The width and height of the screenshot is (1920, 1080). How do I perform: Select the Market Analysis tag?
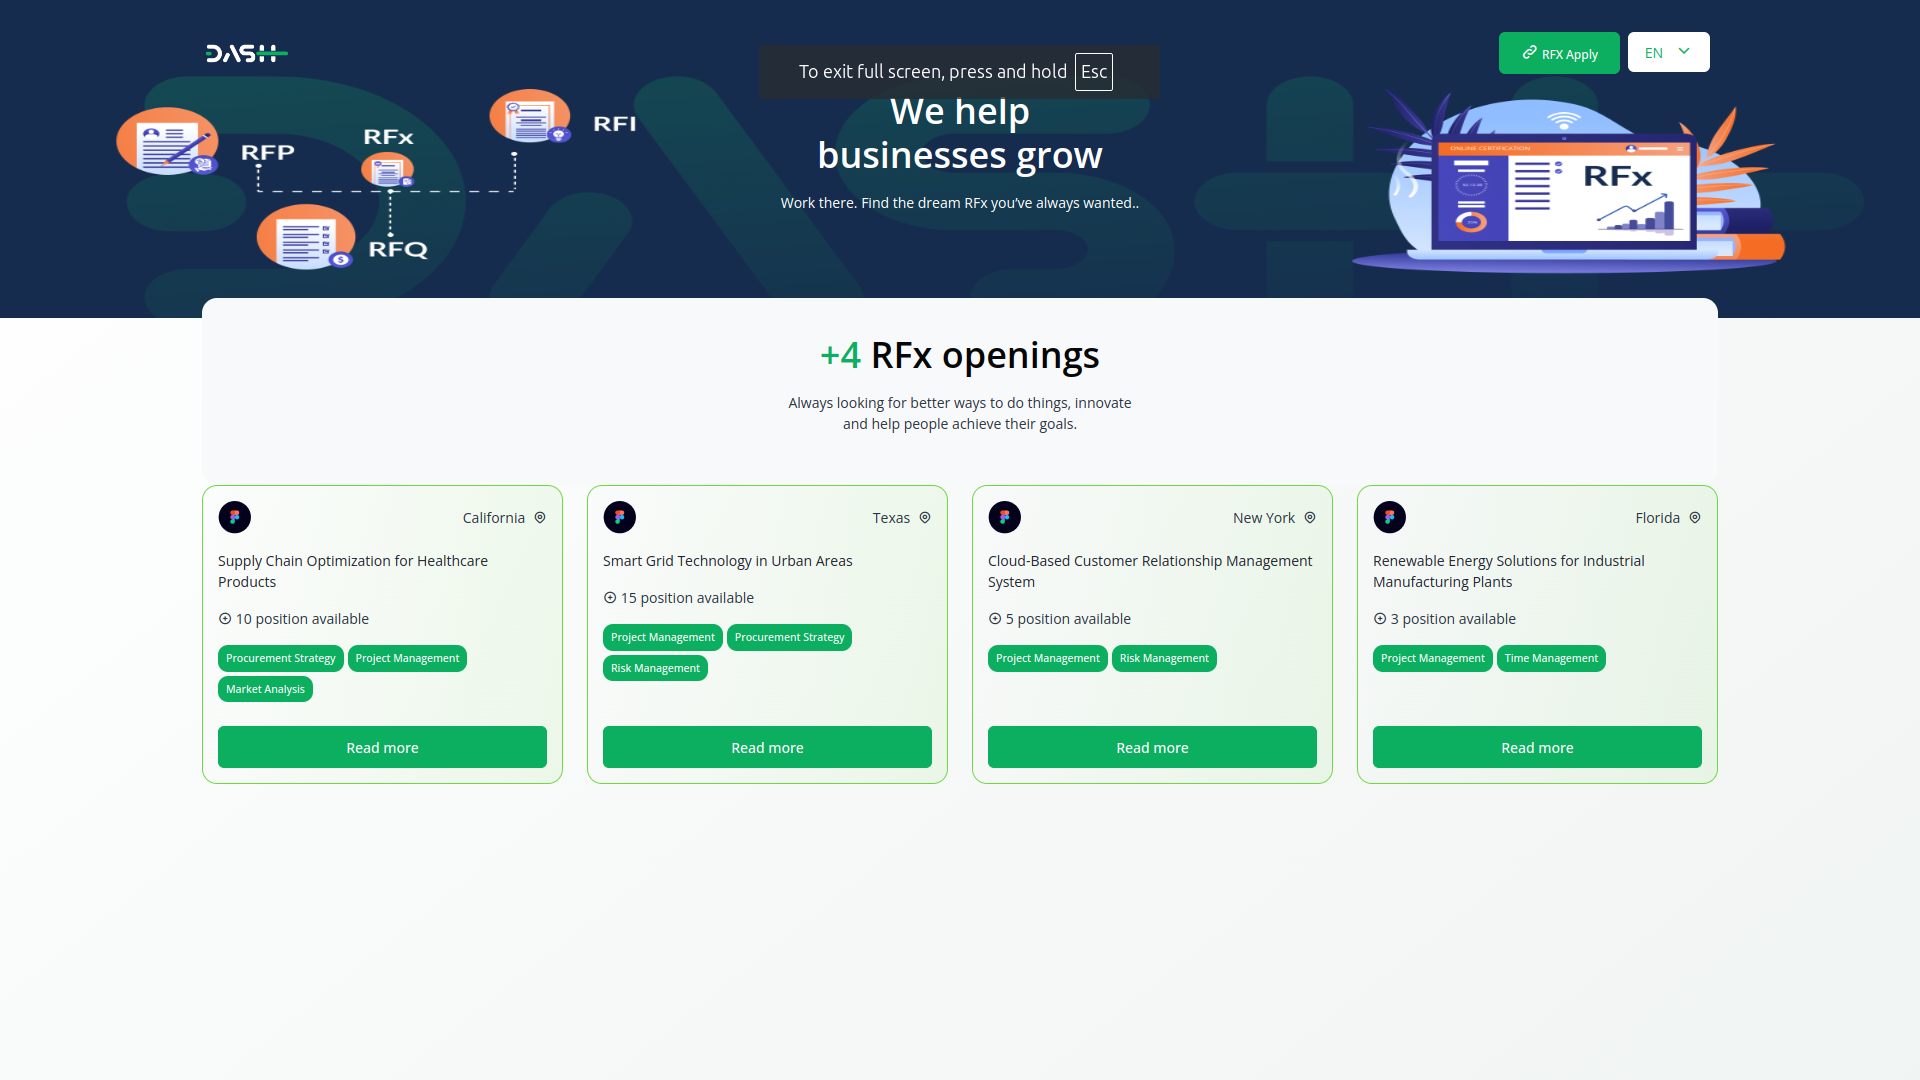tap(265, 689)
